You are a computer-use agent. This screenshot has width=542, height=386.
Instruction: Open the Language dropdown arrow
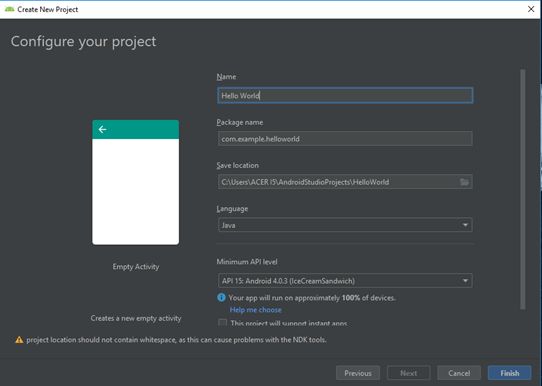(x=465, y=225)
